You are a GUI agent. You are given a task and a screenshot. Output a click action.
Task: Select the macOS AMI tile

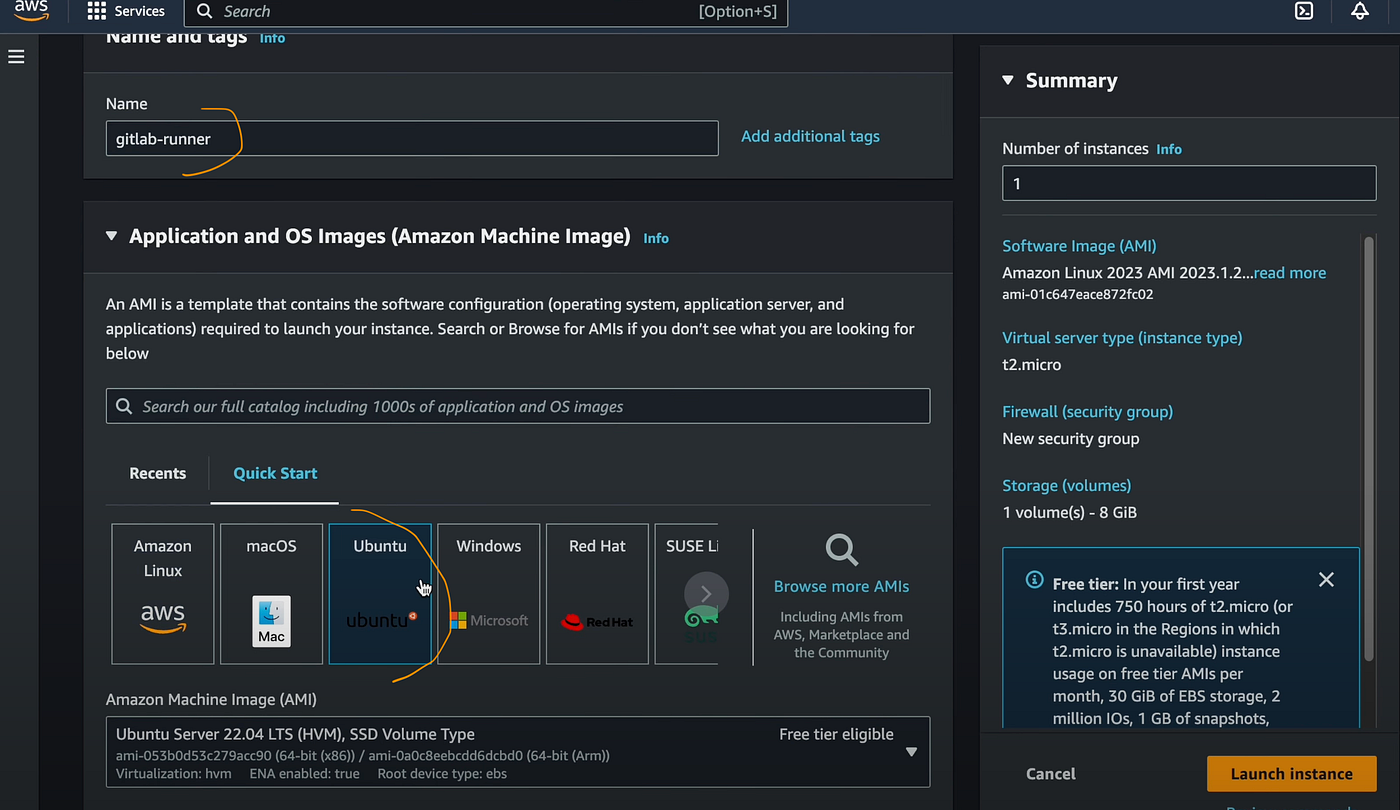click(271, 594)
